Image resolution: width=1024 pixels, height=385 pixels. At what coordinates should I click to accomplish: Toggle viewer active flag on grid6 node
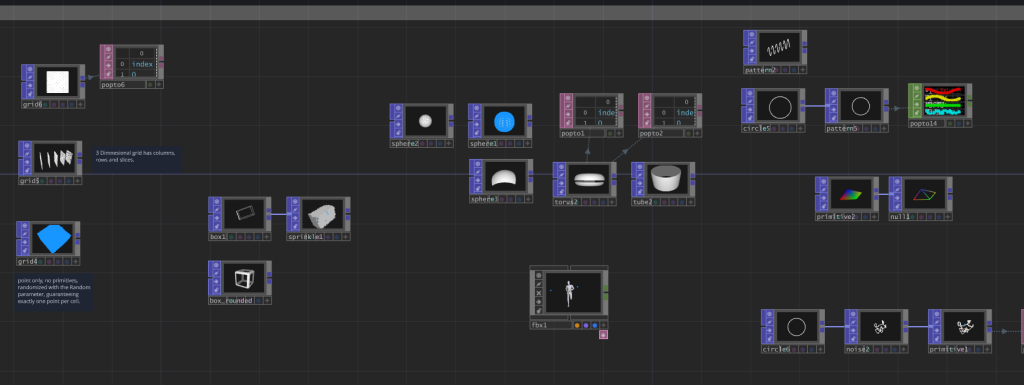point(30,69)
